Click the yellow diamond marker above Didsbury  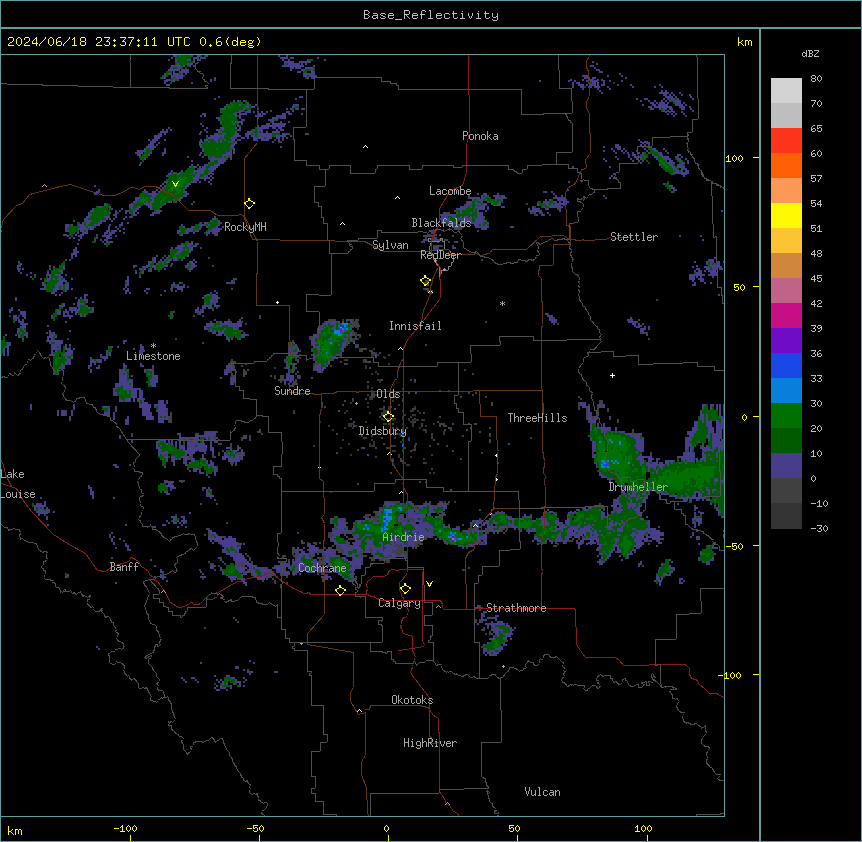pos(388,416)
